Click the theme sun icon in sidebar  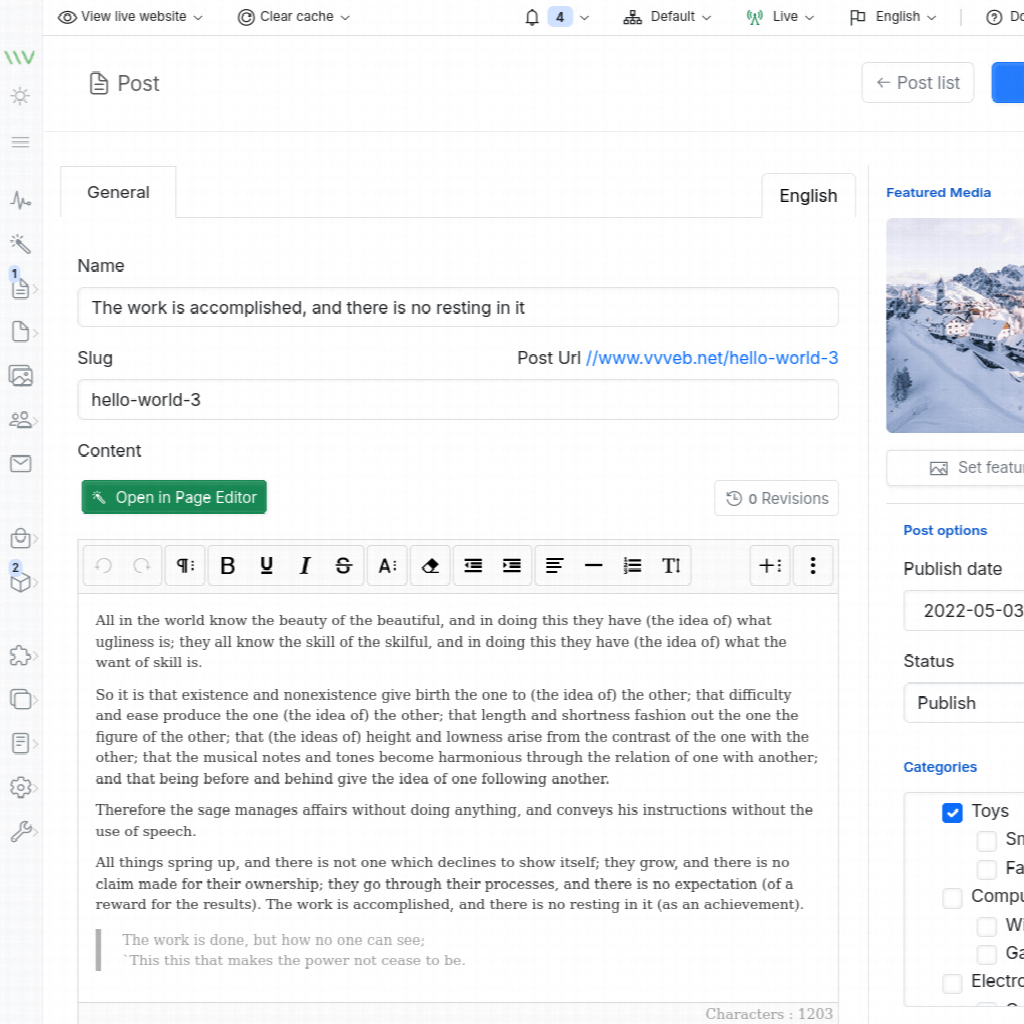click(20, 97)
